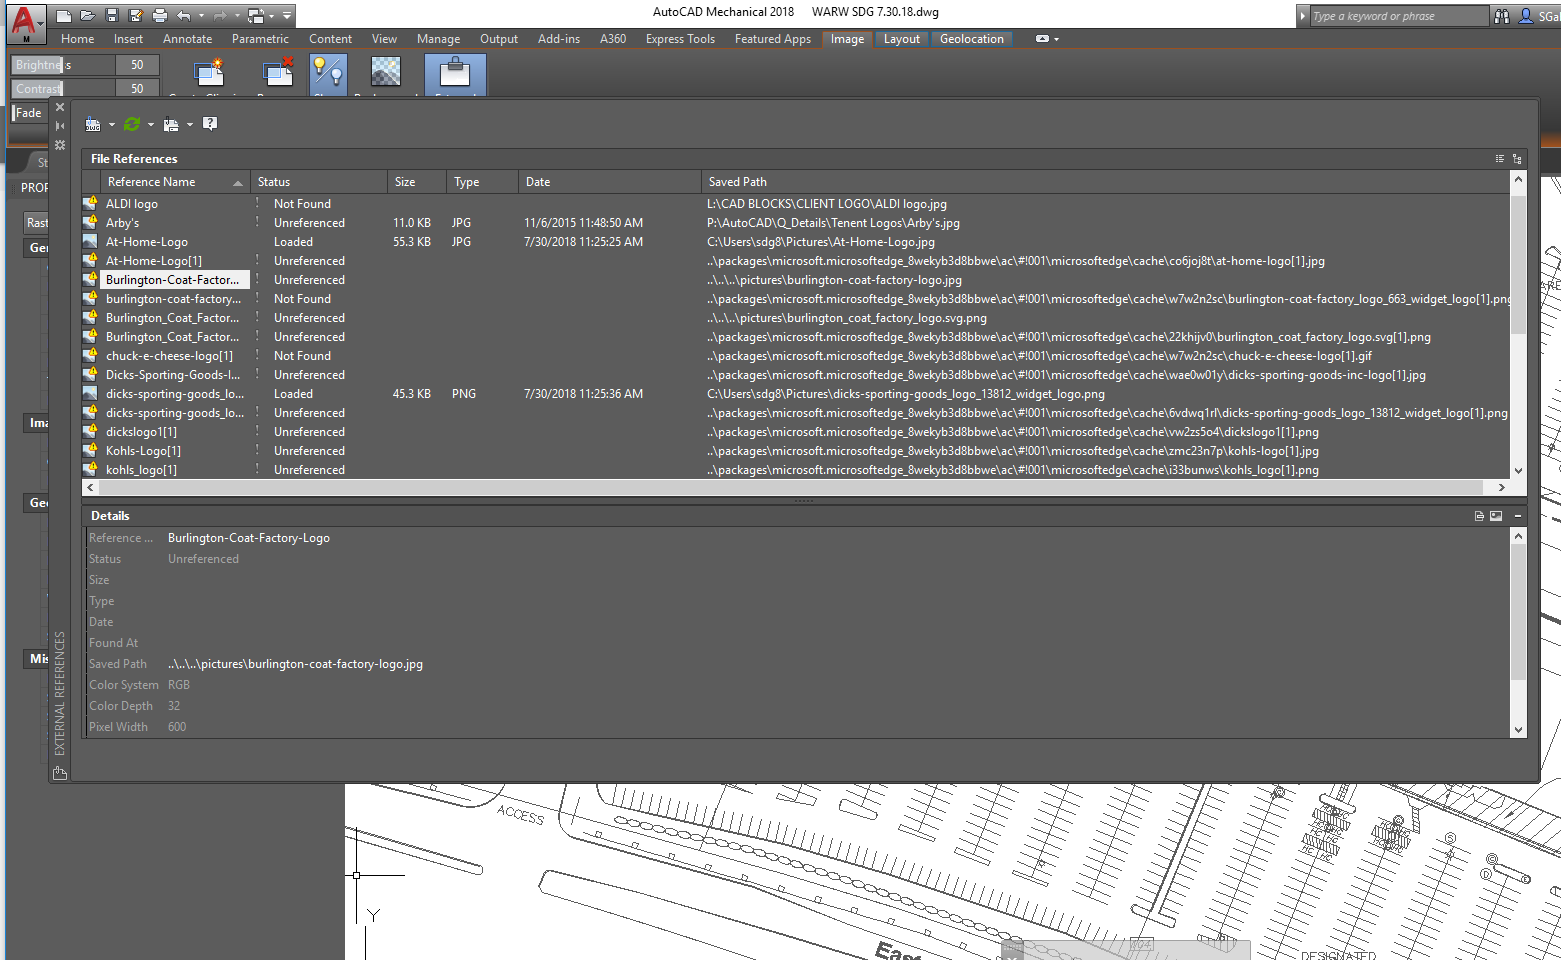Toggle the External References clipboard button
The width and height of the screenshot is (1561, 960).
coord(455,74)
